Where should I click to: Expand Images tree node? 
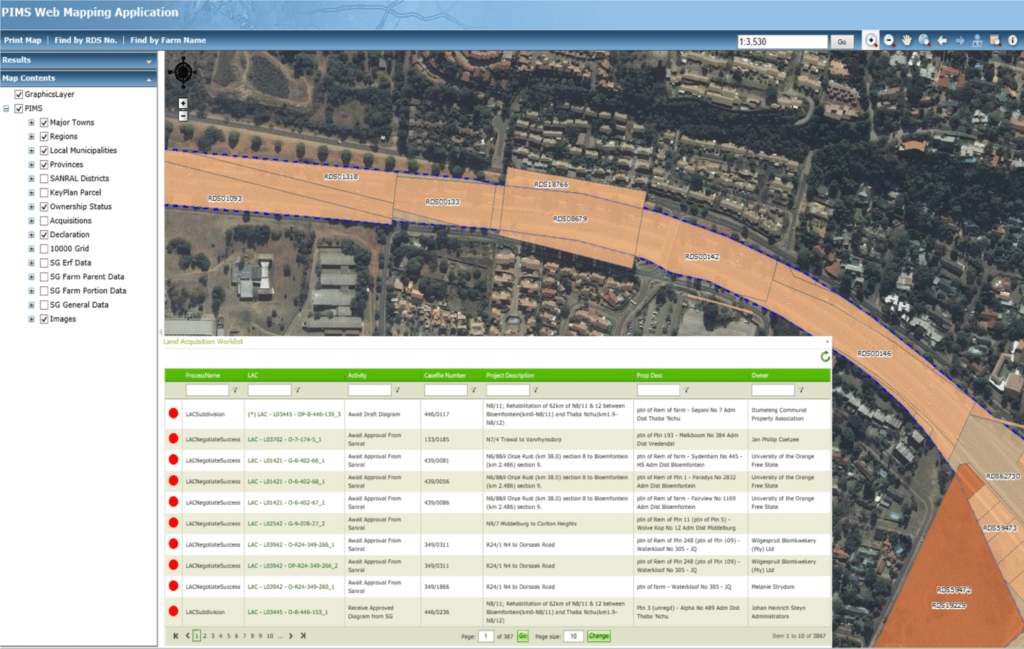(x=31, y=319)
